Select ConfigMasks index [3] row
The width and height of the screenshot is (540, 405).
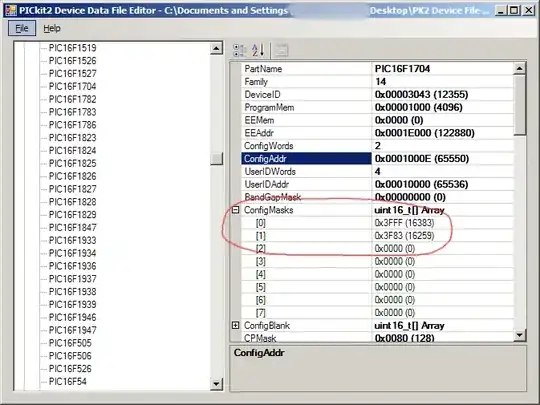coord(377,261)
